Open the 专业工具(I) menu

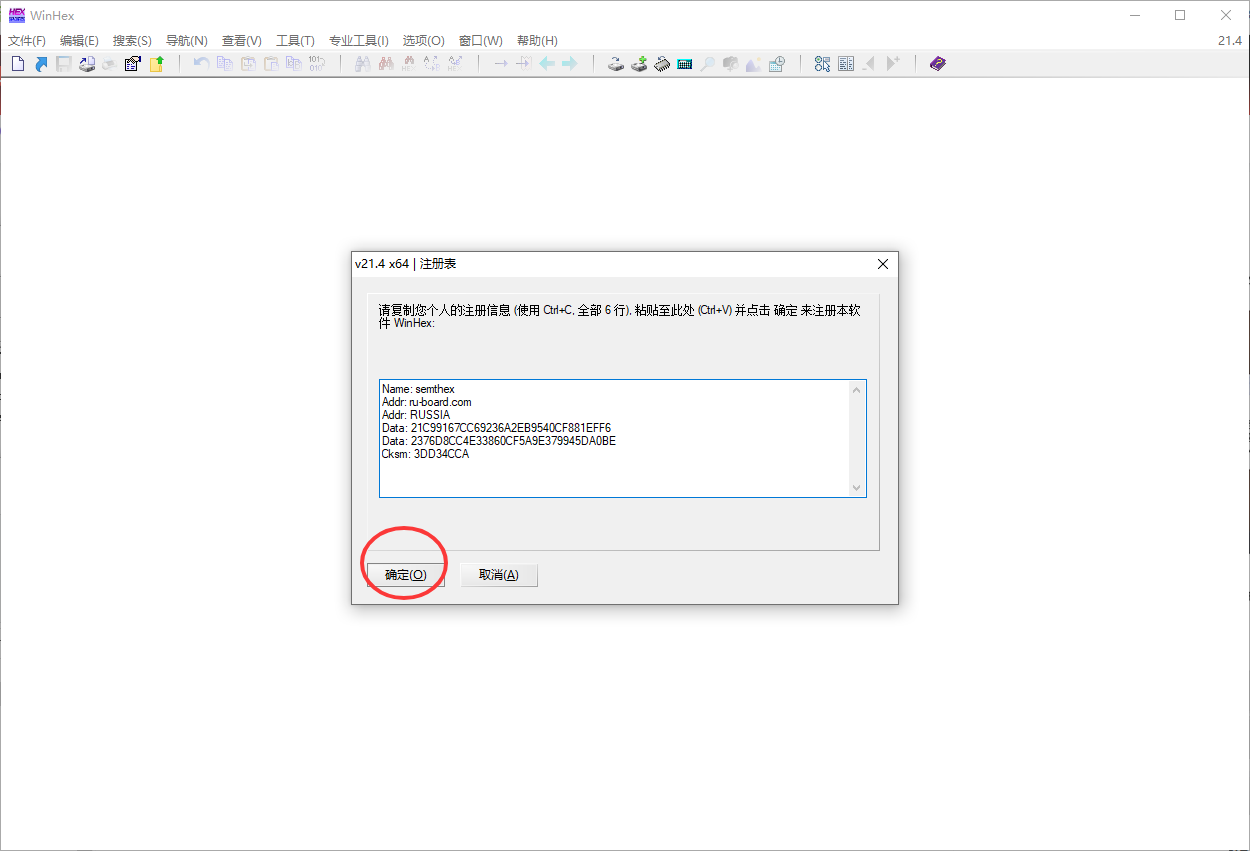pyautogui.click(x=358, y=41)
